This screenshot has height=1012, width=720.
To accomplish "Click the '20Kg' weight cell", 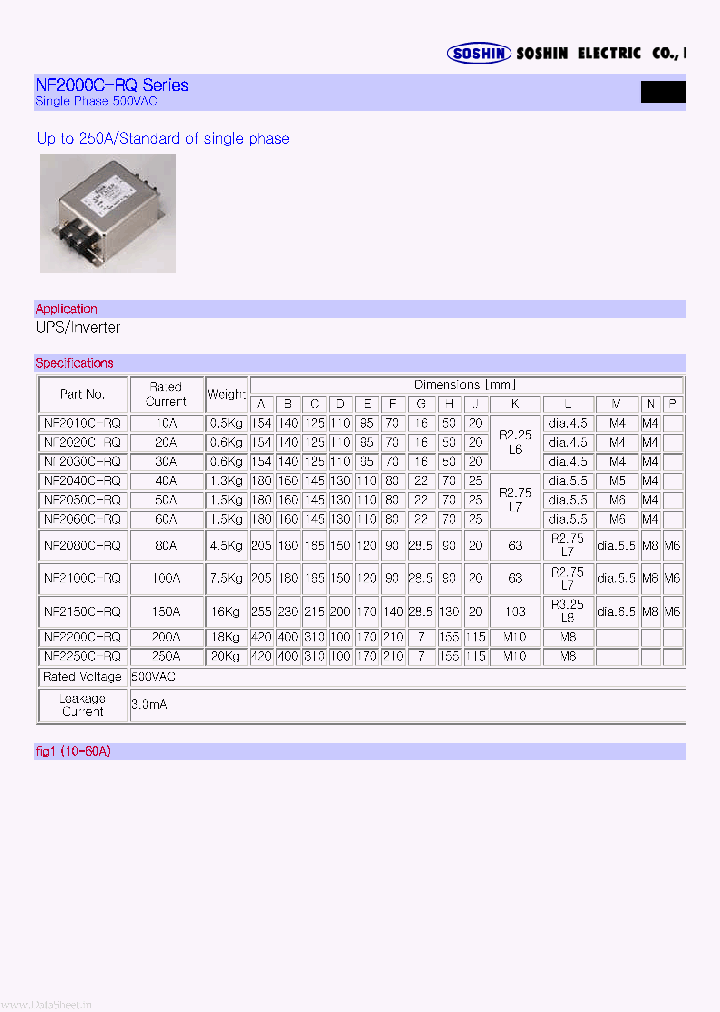I will point(226,656).
